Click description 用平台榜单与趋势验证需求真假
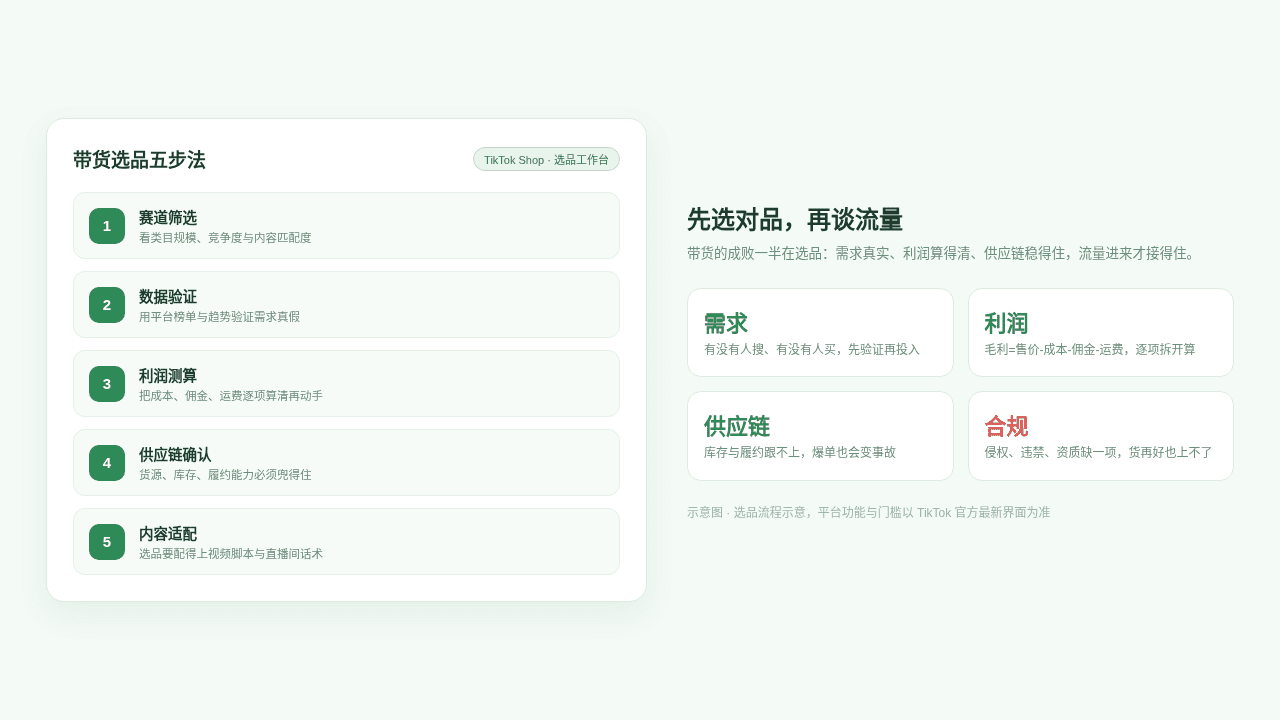Image resolution: width=1280 pixels, height=720 pixels. 219,317
